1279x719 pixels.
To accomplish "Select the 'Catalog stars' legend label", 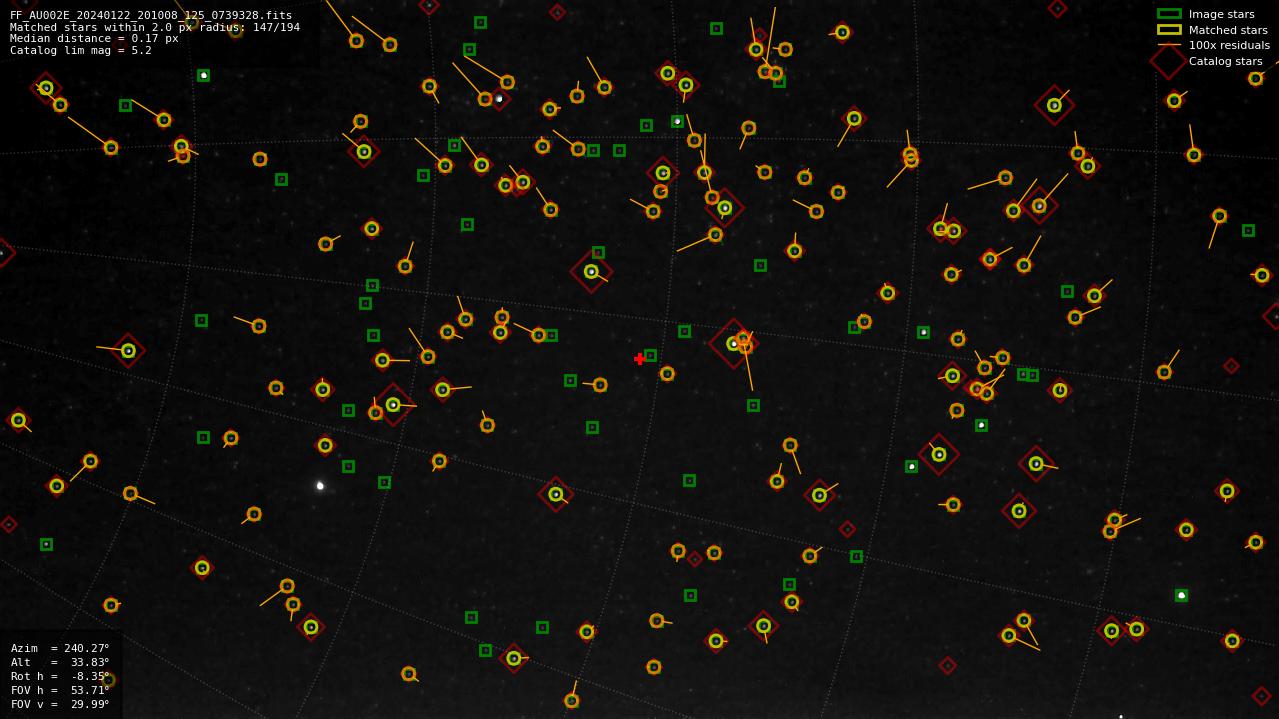I will click(1225, 61).
